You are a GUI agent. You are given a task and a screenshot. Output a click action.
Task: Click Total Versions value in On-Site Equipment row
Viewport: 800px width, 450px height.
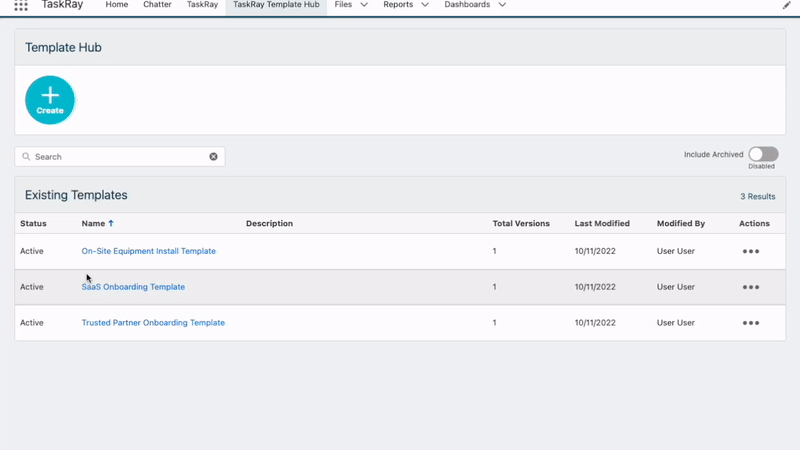click(494, 251)
